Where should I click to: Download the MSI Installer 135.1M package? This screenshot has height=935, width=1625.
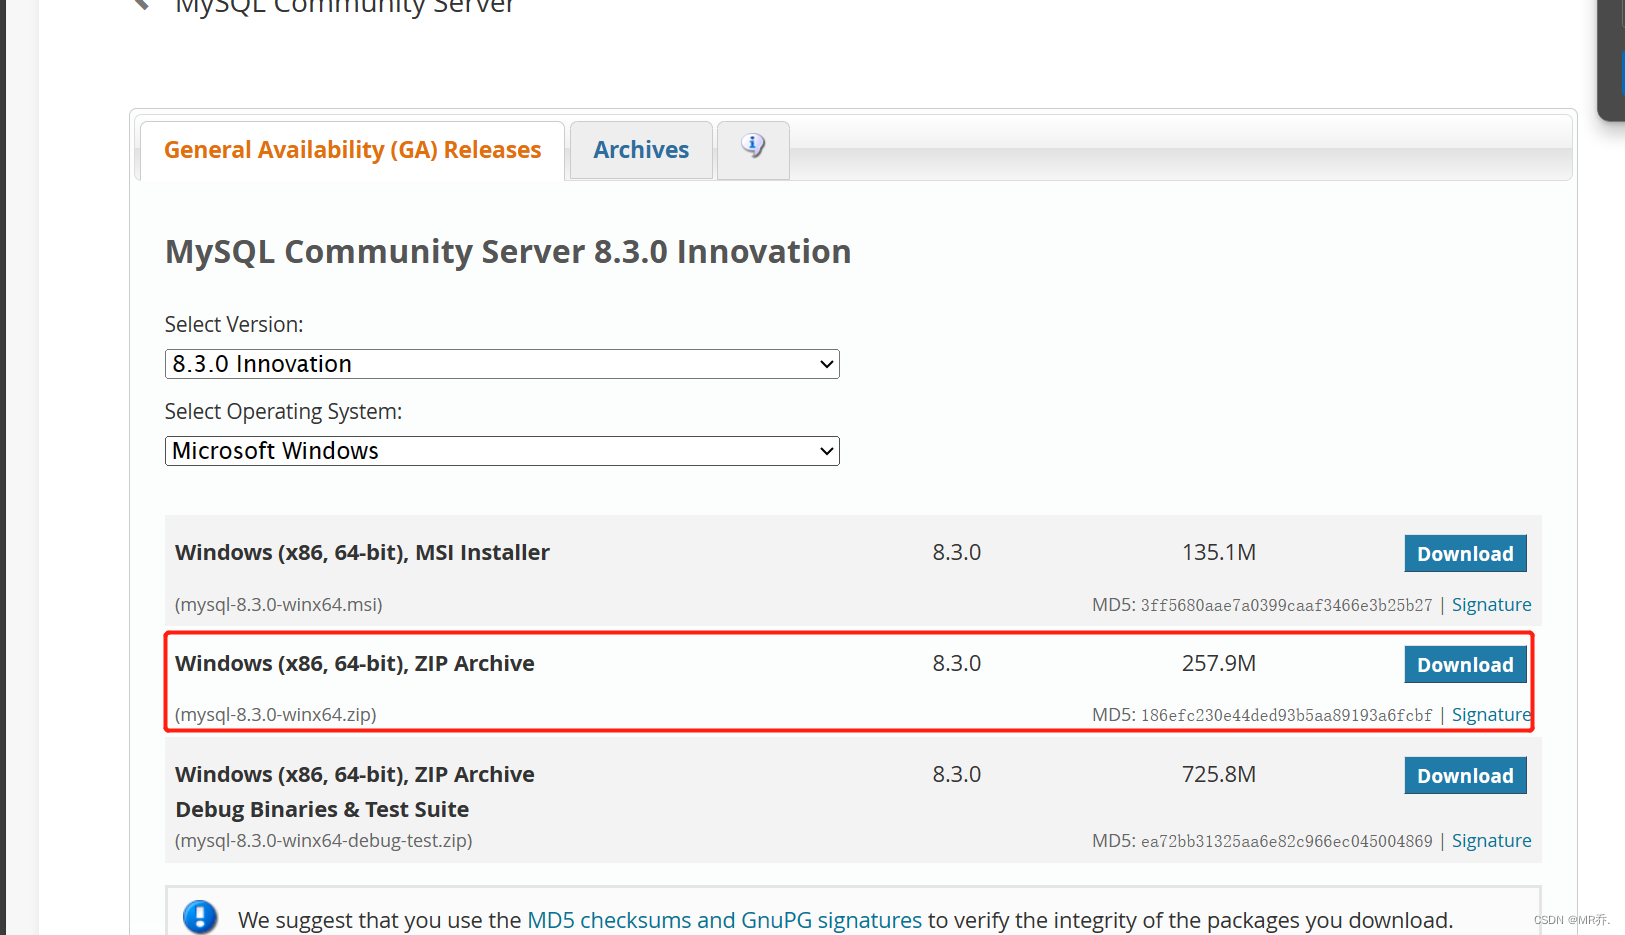tap(1465, 553)
